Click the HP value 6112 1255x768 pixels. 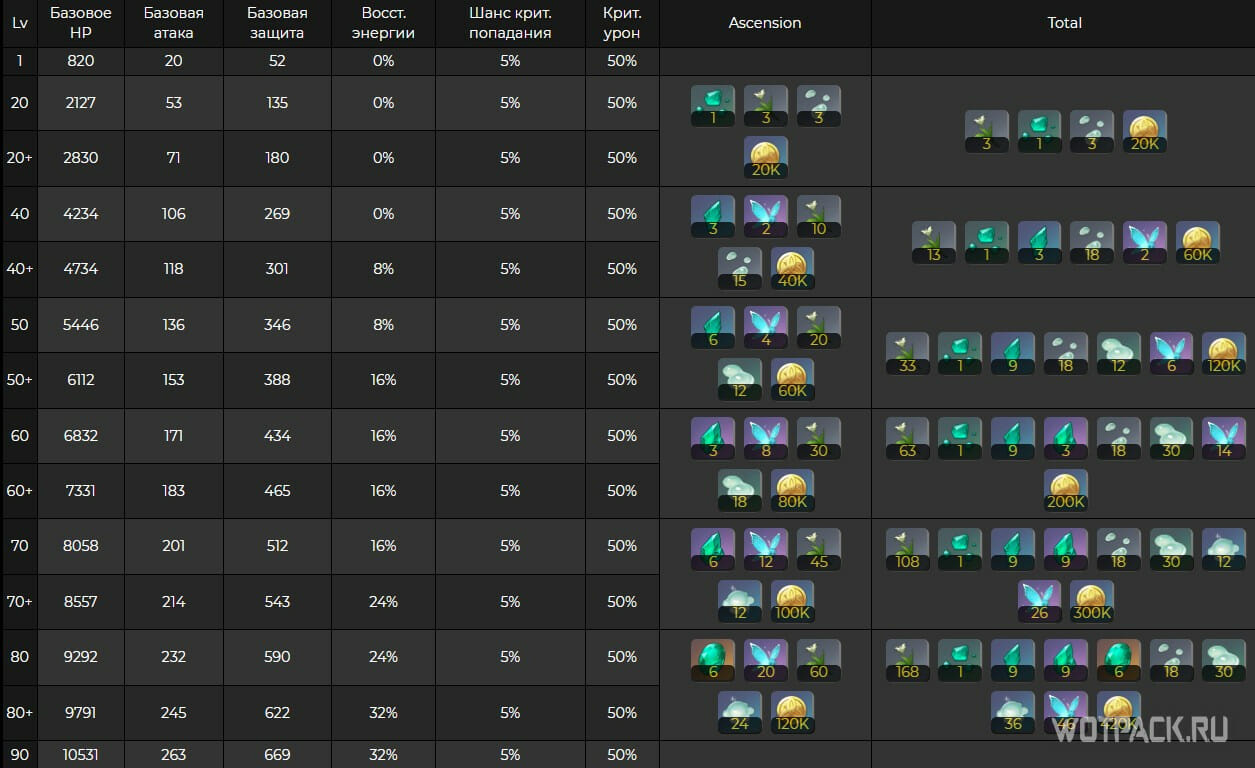pyautogui.click(x=81, y=380)
